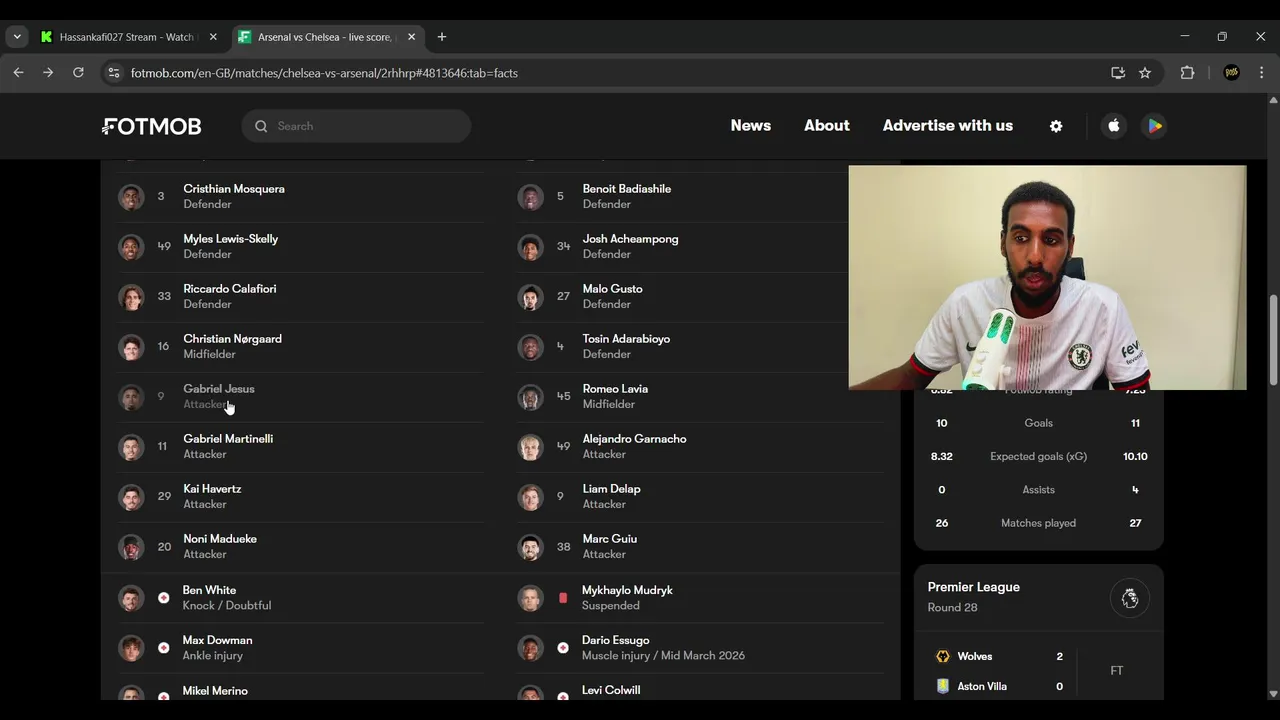The height and width of the screenshot is (720, 1280).
Task: Open Alejandro Garnacho player entry
Action: click(634, 446)
